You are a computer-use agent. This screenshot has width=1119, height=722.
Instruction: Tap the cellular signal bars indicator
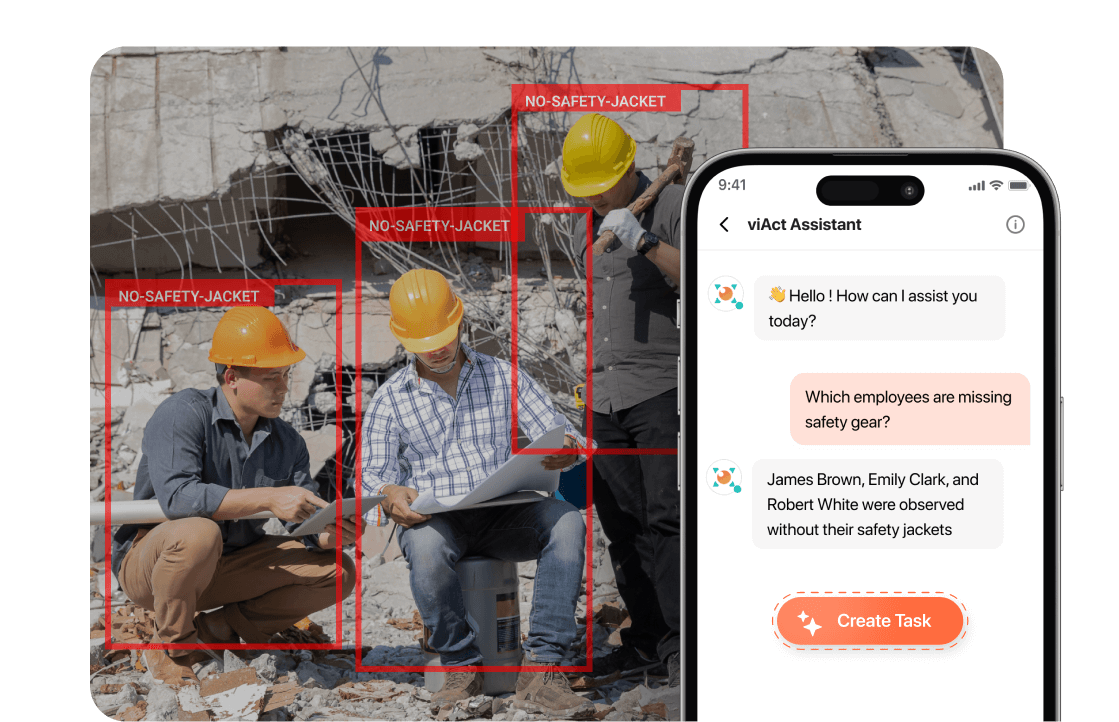click(977, 185)
